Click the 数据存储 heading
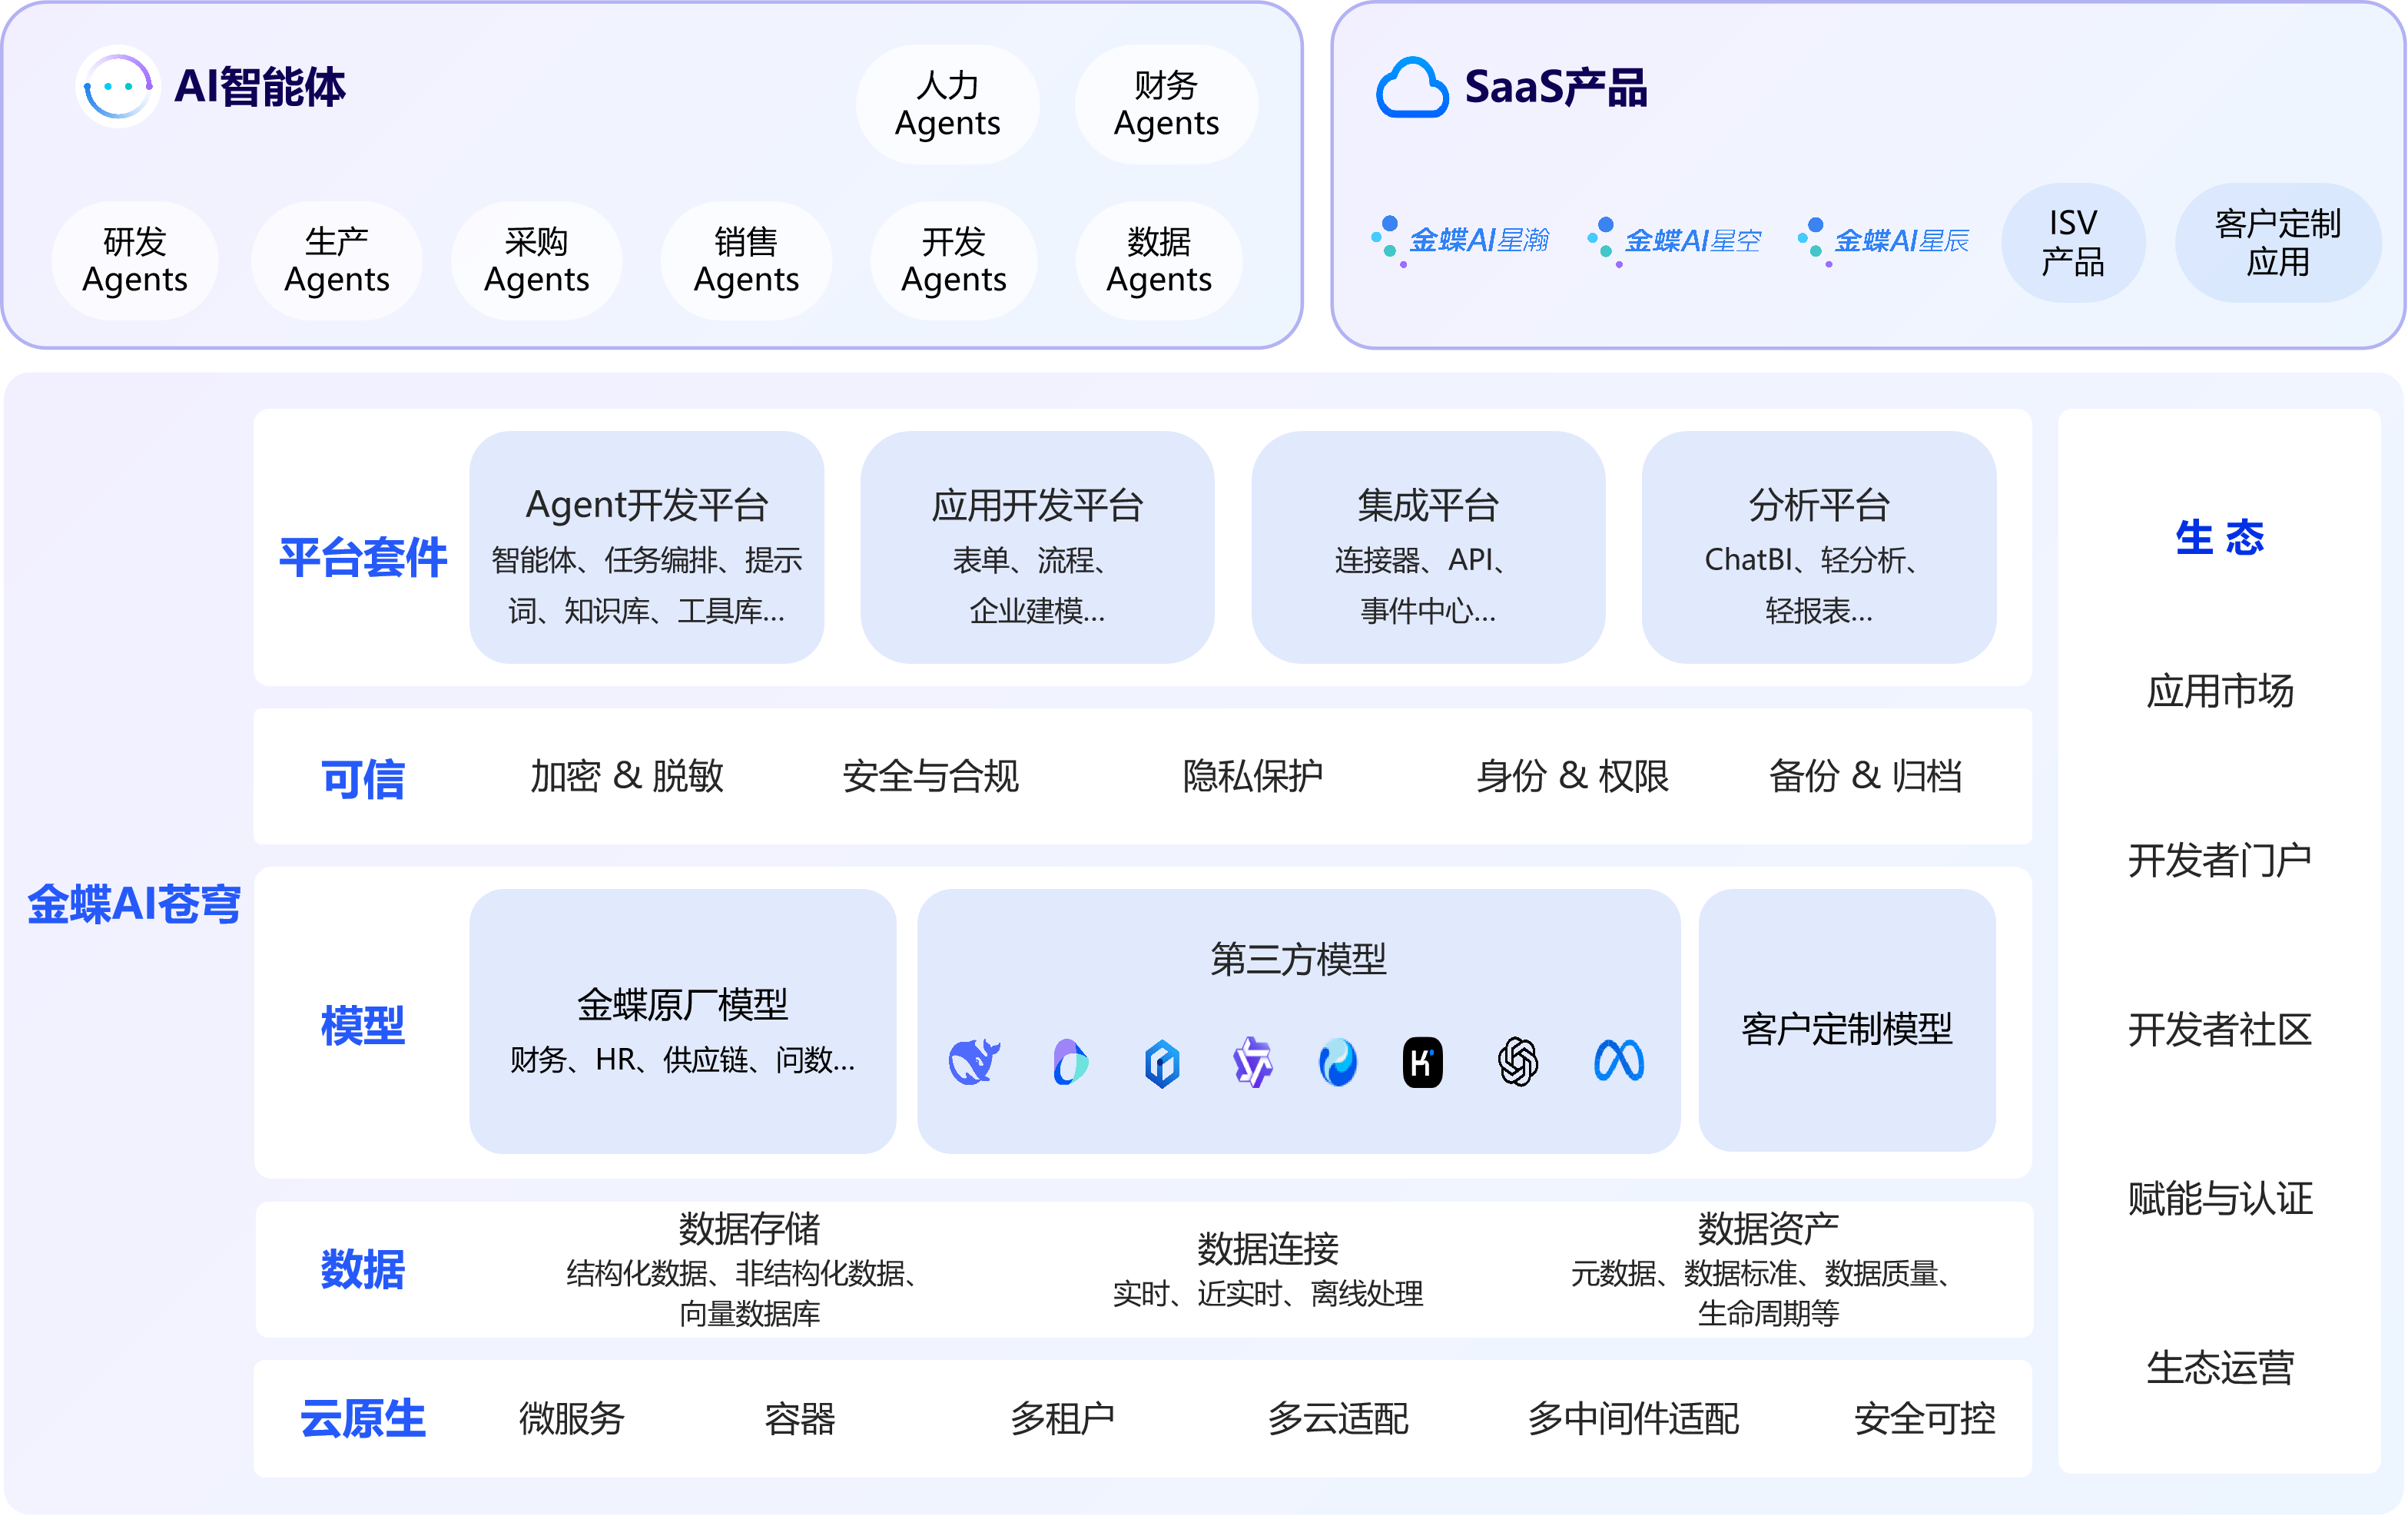The image size is (2408, 1519). (749, 1228)
